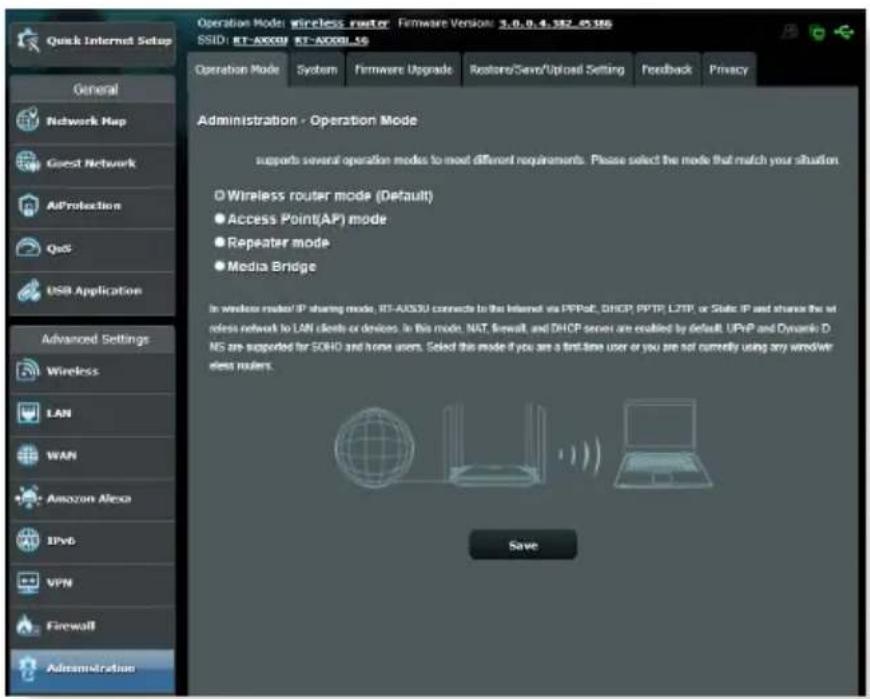Click Quick Internet Setup label text
The image size is (870, 699).
[x=109, y=40]
